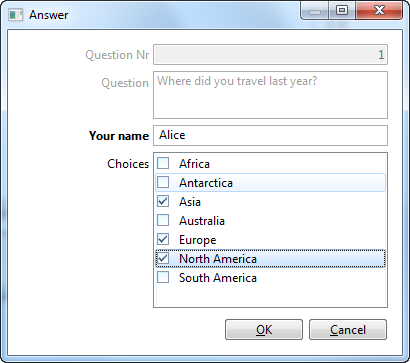This screenshot has width=410, height=363.
Task: Select the Antarctica list row label
Action: coord(206,183)
